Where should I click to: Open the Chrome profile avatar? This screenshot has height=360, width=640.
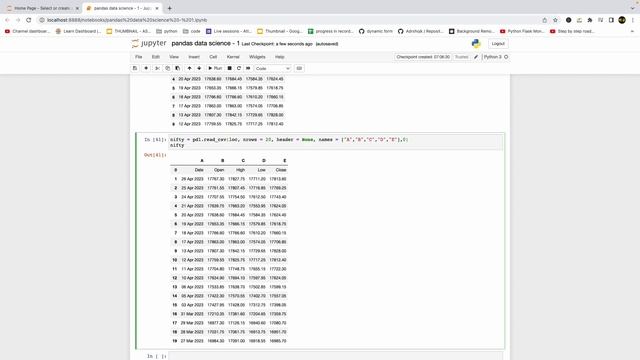[x=622, y=20]
